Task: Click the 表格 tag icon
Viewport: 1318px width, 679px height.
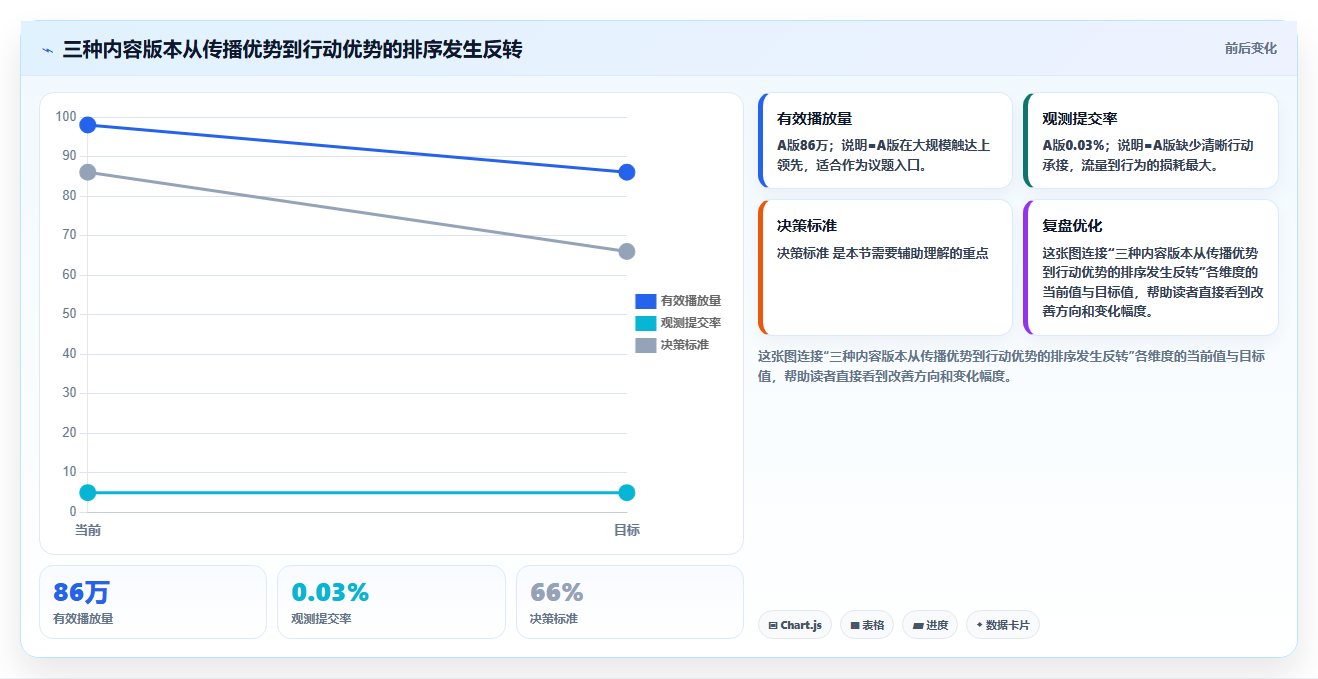Action: coord(855,626)
